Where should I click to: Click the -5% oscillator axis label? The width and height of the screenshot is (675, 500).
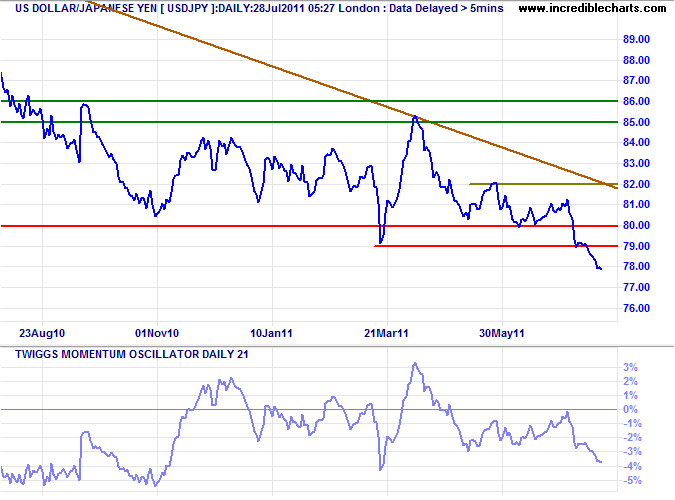632,481
